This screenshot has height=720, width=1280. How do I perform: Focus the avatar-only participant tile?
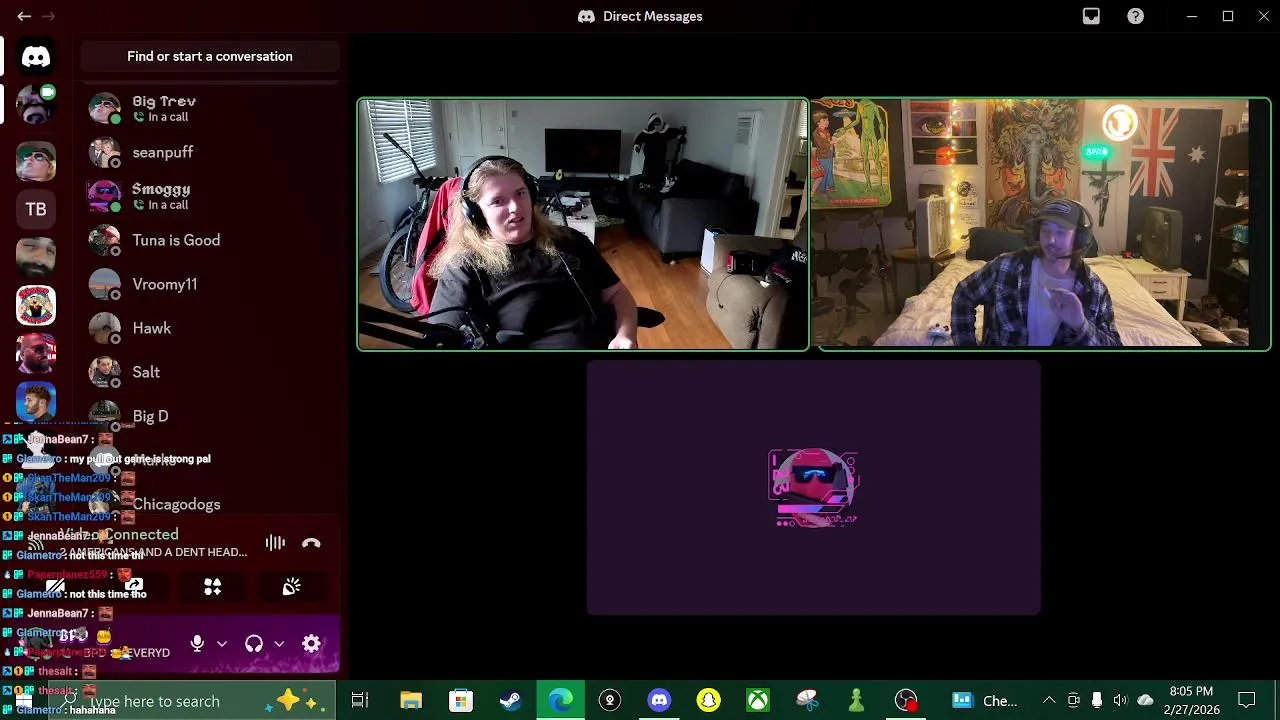pos(813,487)
